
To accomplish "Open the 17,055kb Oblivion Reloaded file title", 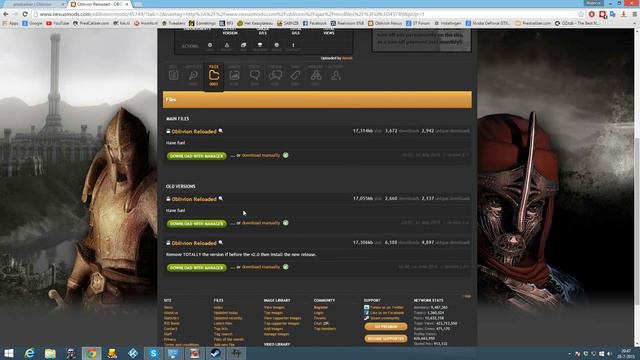I will 194,199.
